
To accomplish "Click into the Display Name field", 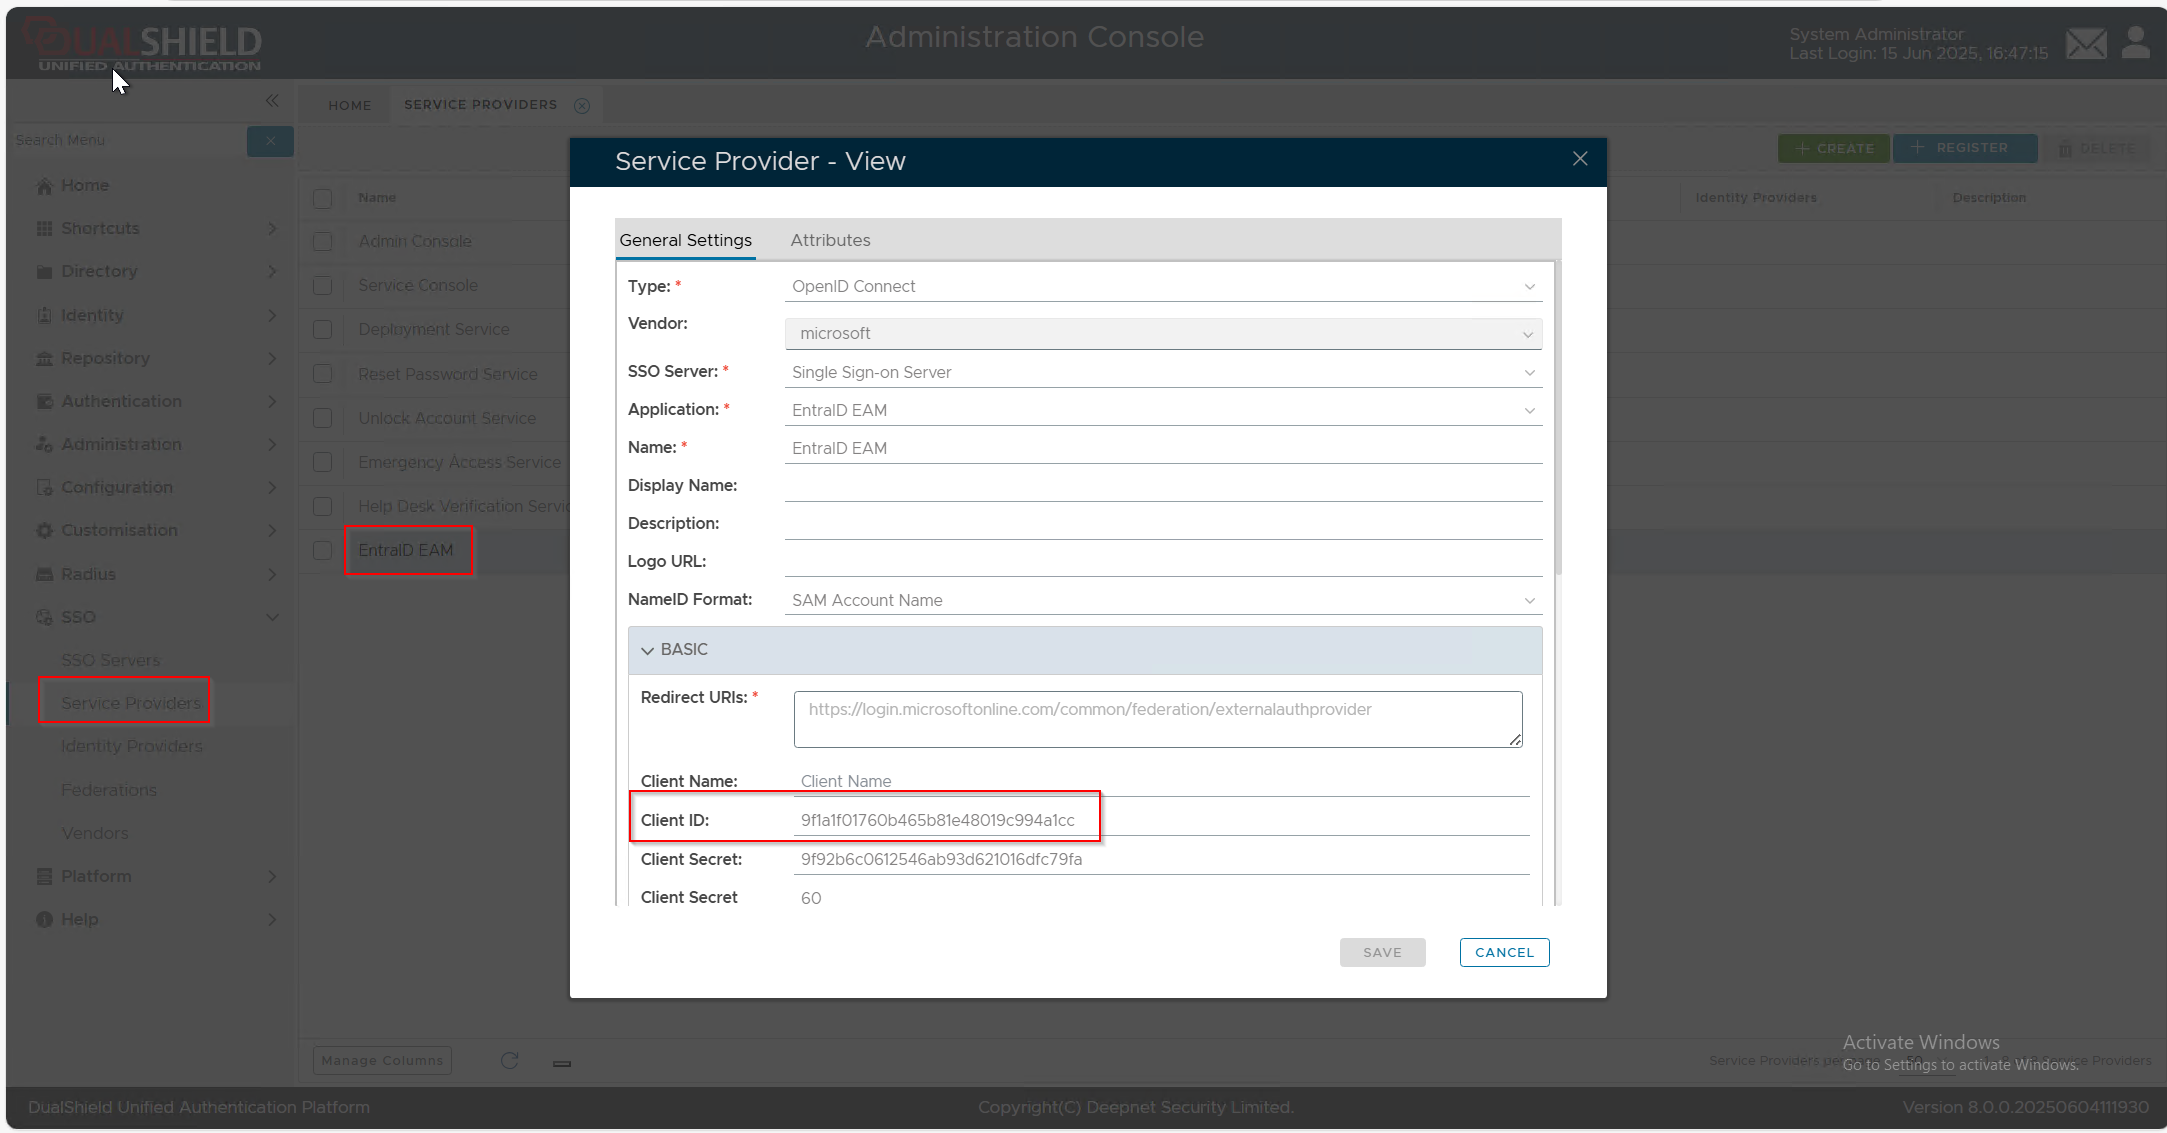I will coord(1162,486).
